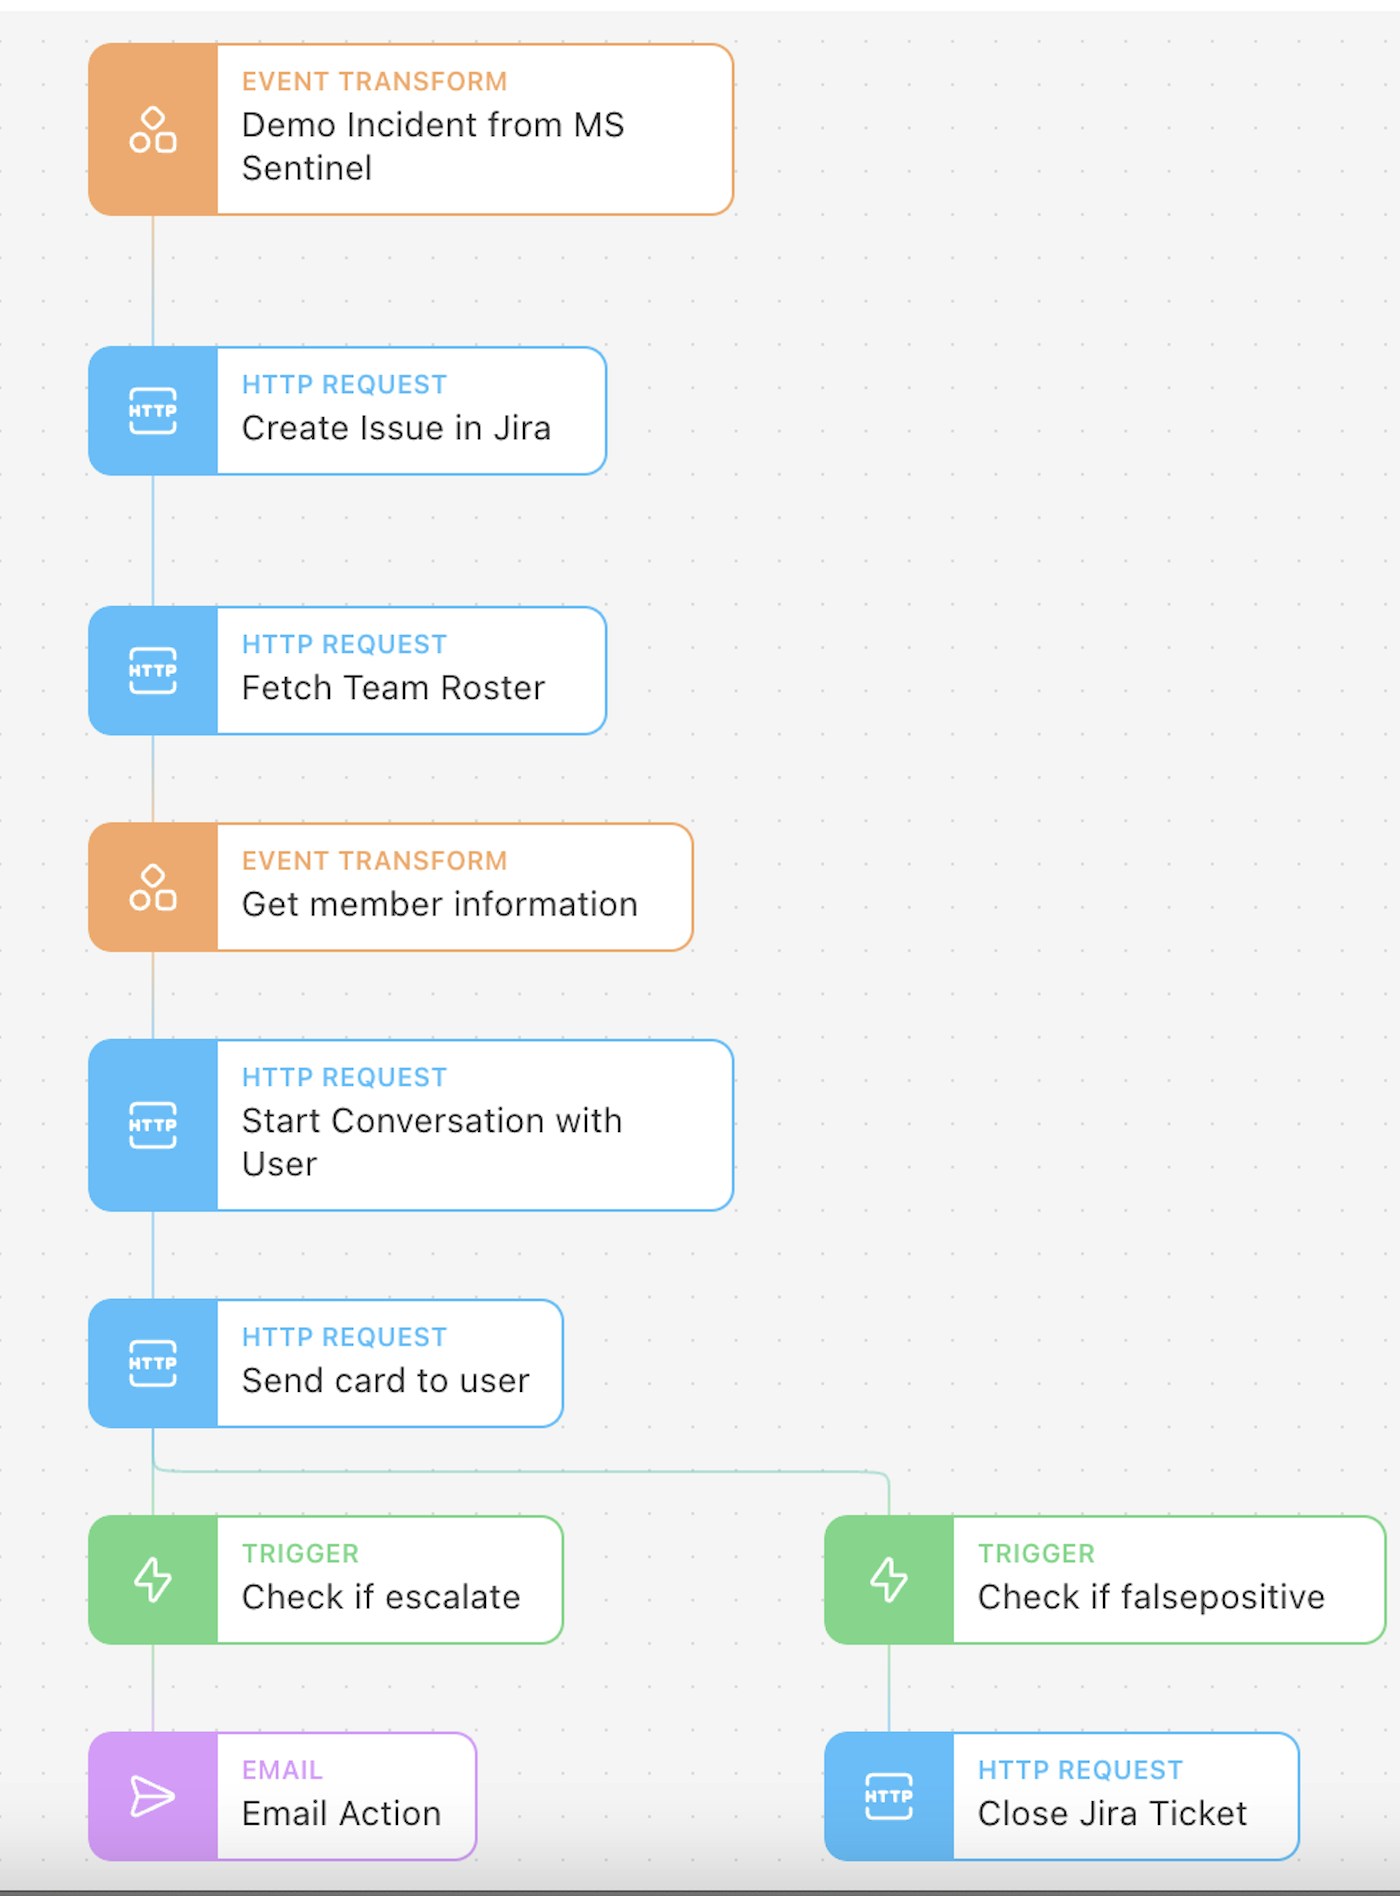The width and height of the screenshot is (1400, 1896).
Task: Select the "Close Jira Ticket" node title
Action: pos(1112,1814)
